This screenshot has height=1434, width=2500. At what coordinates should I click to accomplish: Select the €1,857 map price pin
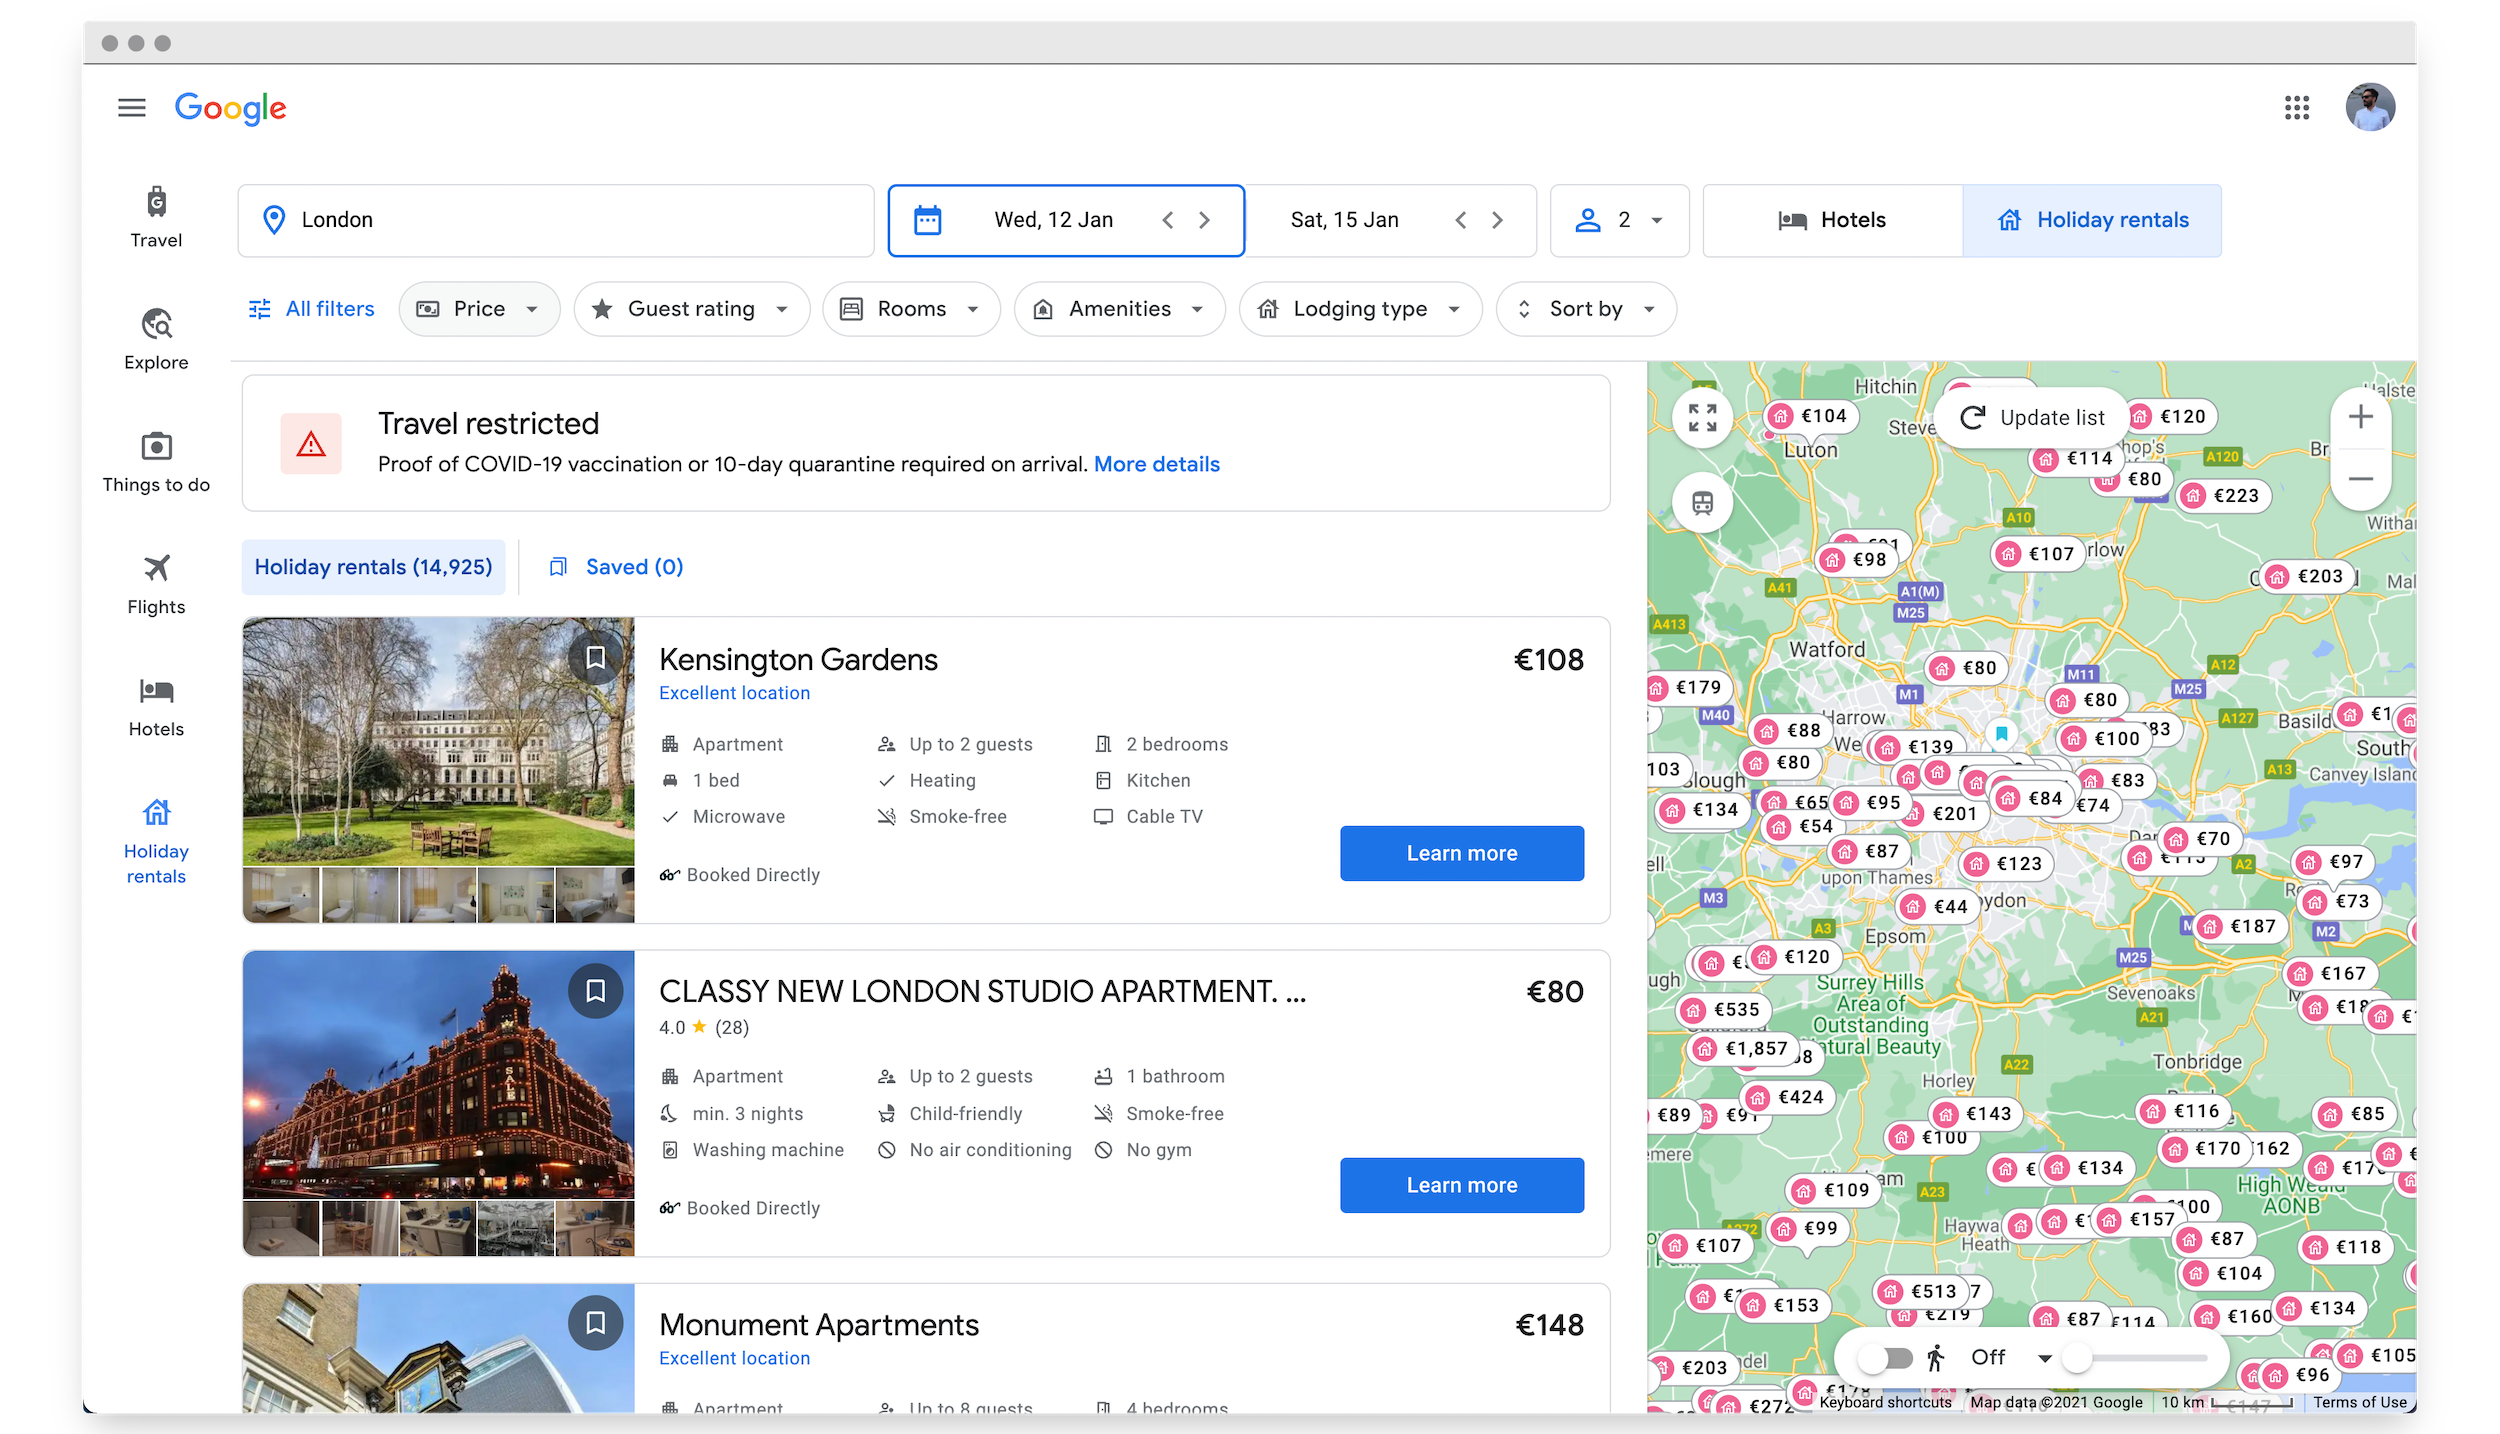point(1744,1049)
